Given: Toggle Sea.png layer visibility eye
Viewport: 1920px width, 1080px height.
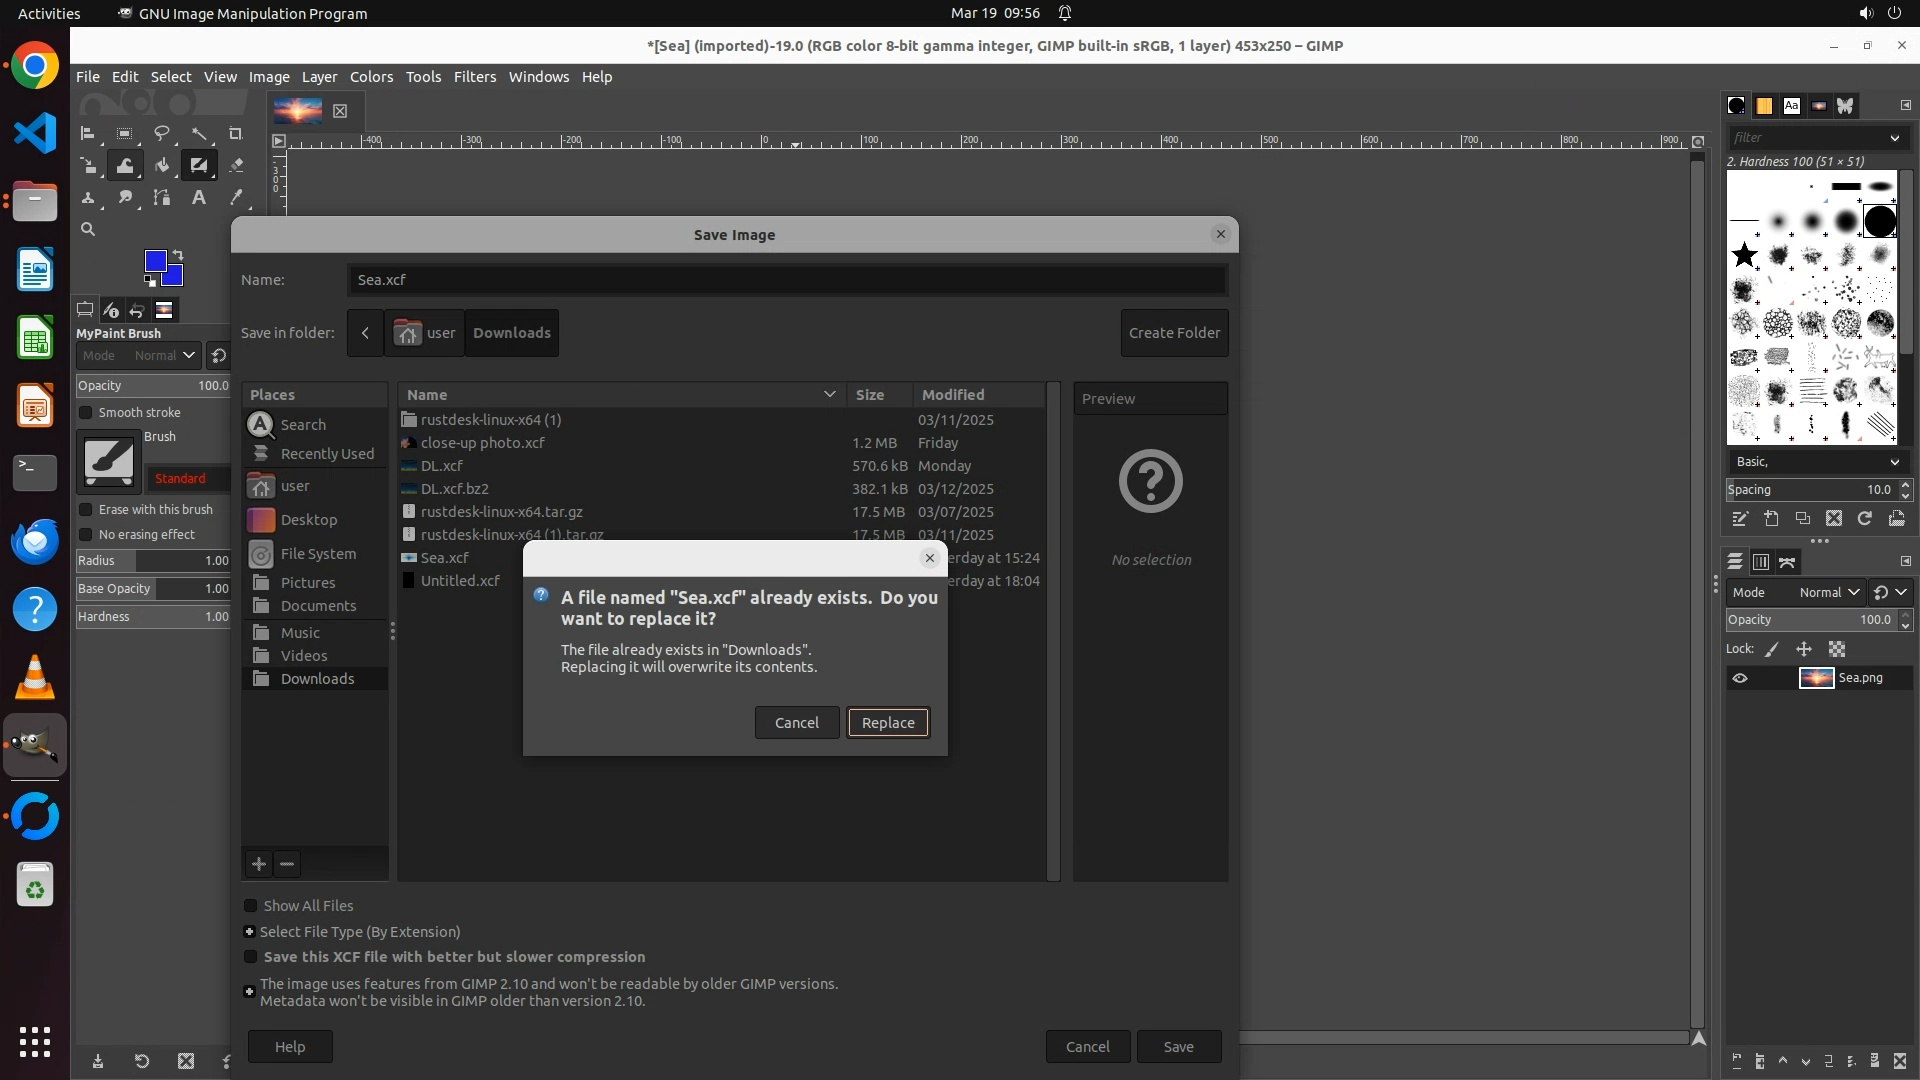Looking at the screenshot, I should [x=1740, y=678].
